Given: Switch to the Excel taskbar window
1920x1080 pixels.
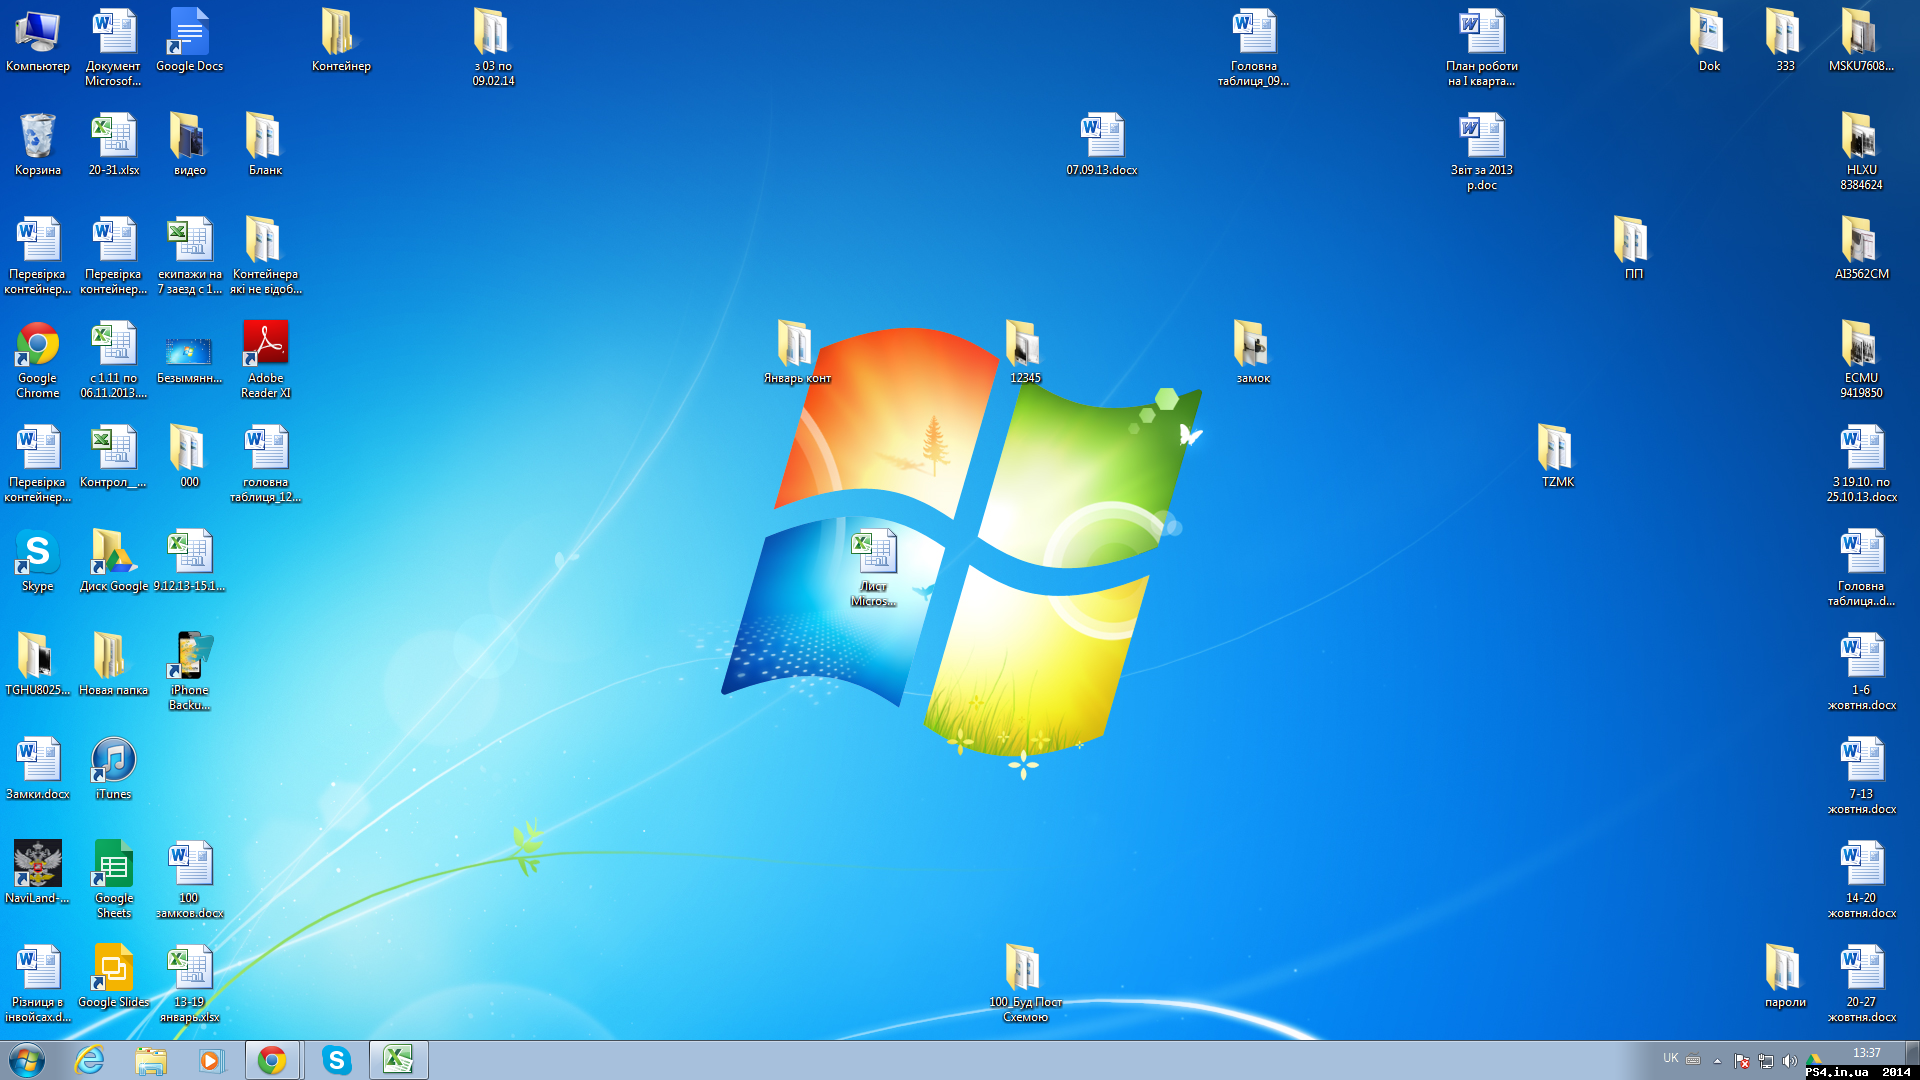Looking at the screenshot, I should (x=398, y=1060).
